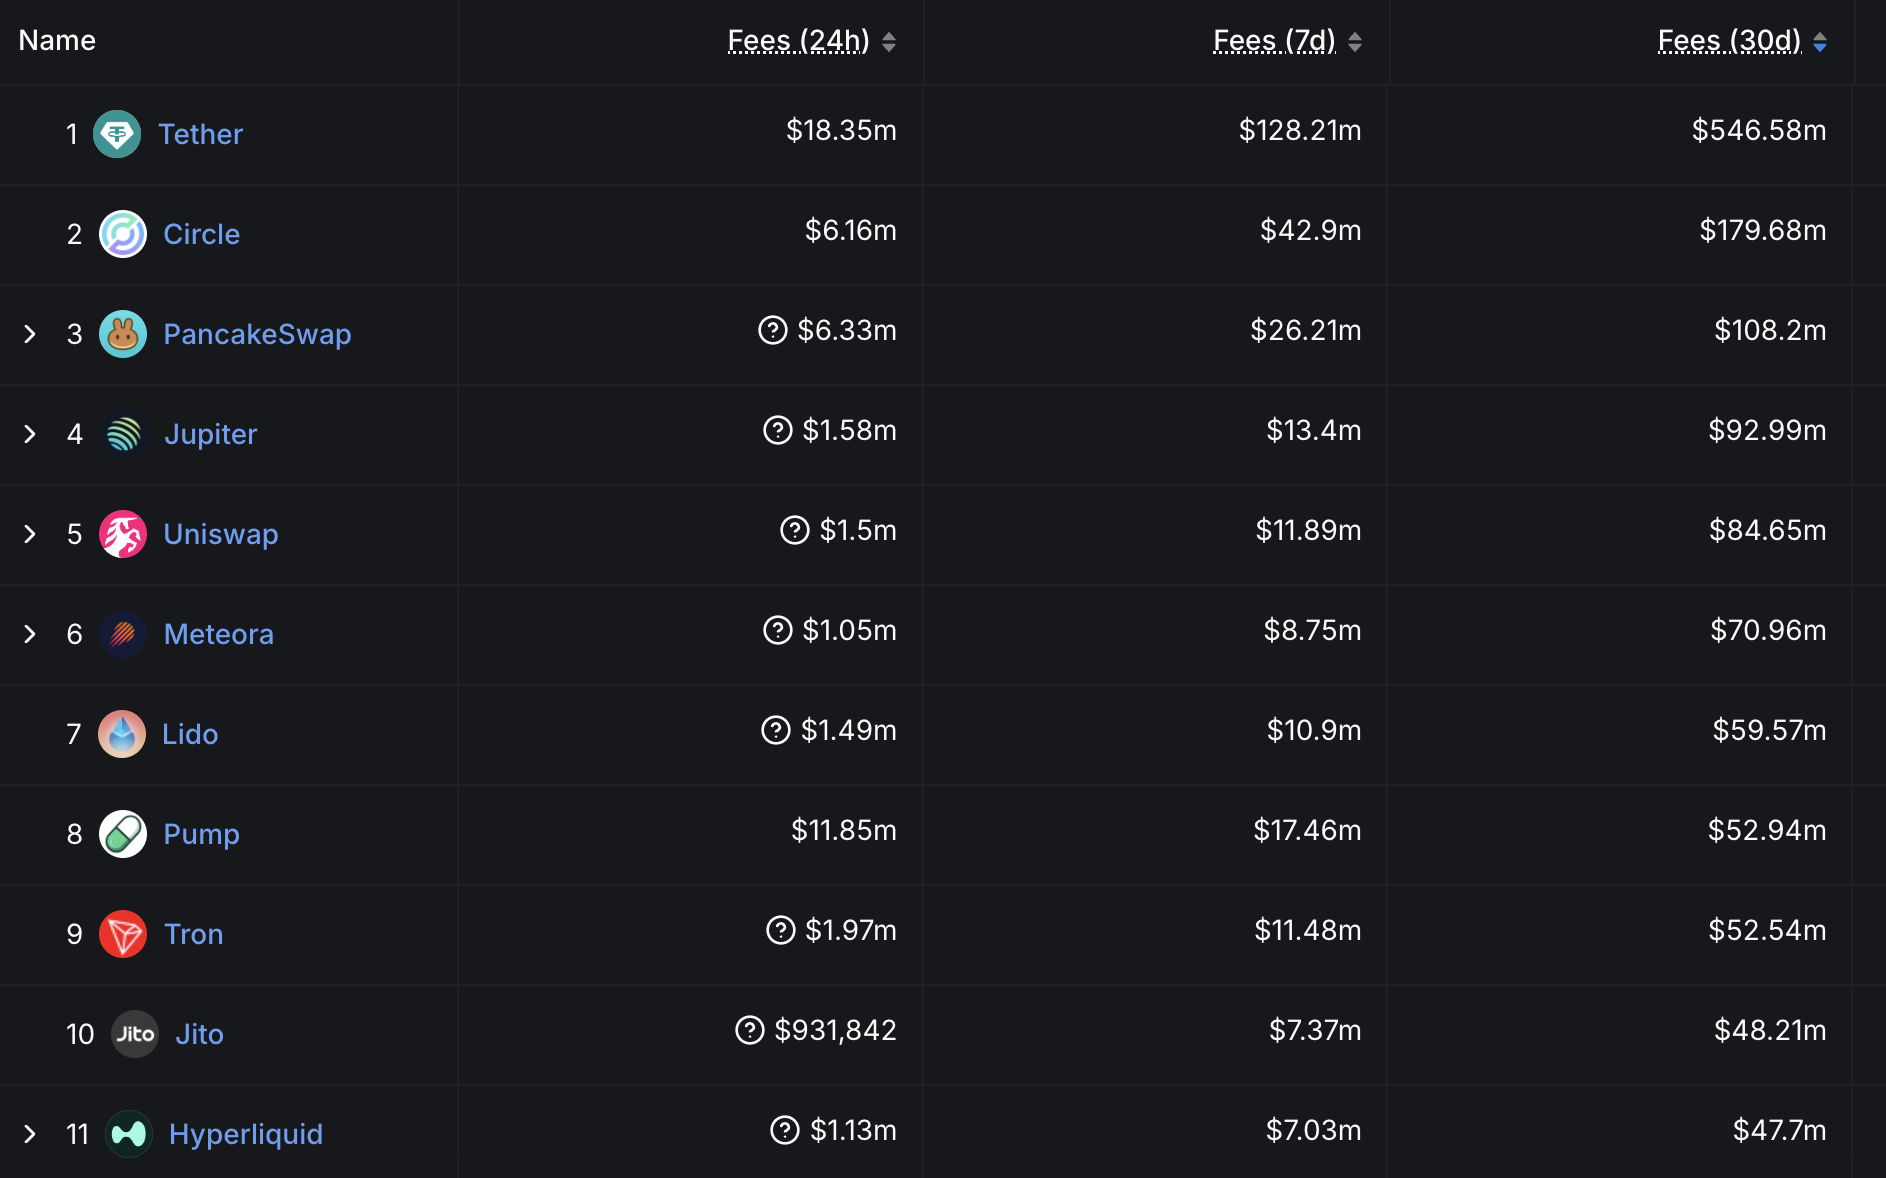
Task: Click the Name column header
Action: coord(57,41)
